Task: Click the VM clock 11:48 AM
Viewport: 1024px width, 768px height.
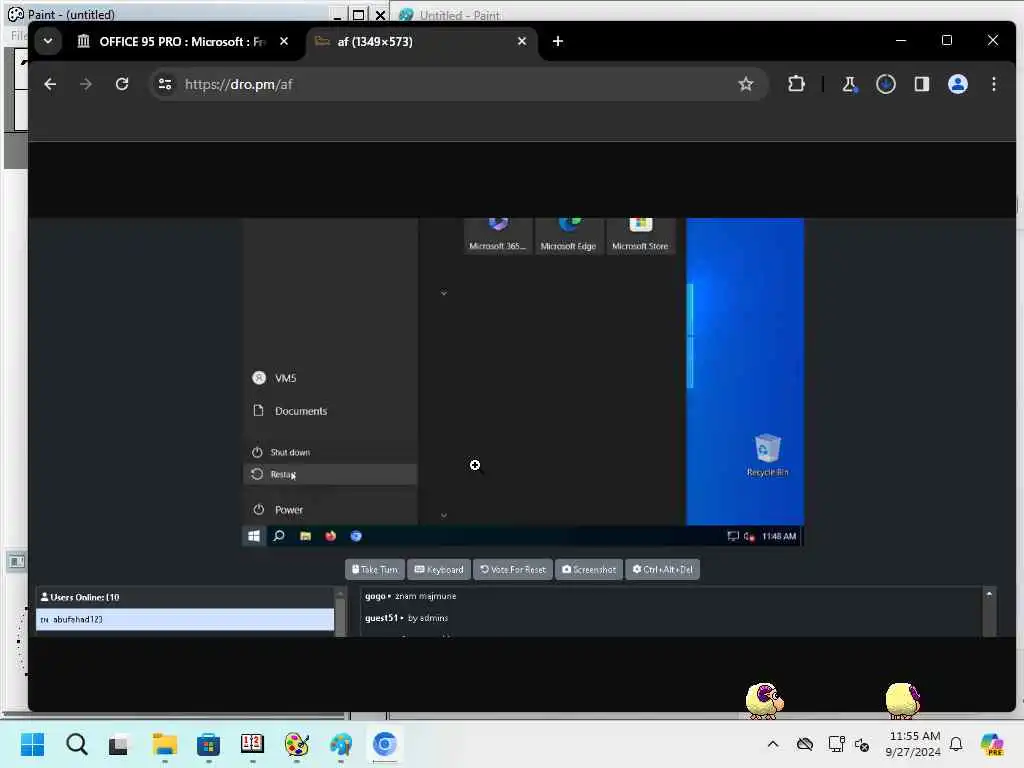Action: [x=779, y=536]
